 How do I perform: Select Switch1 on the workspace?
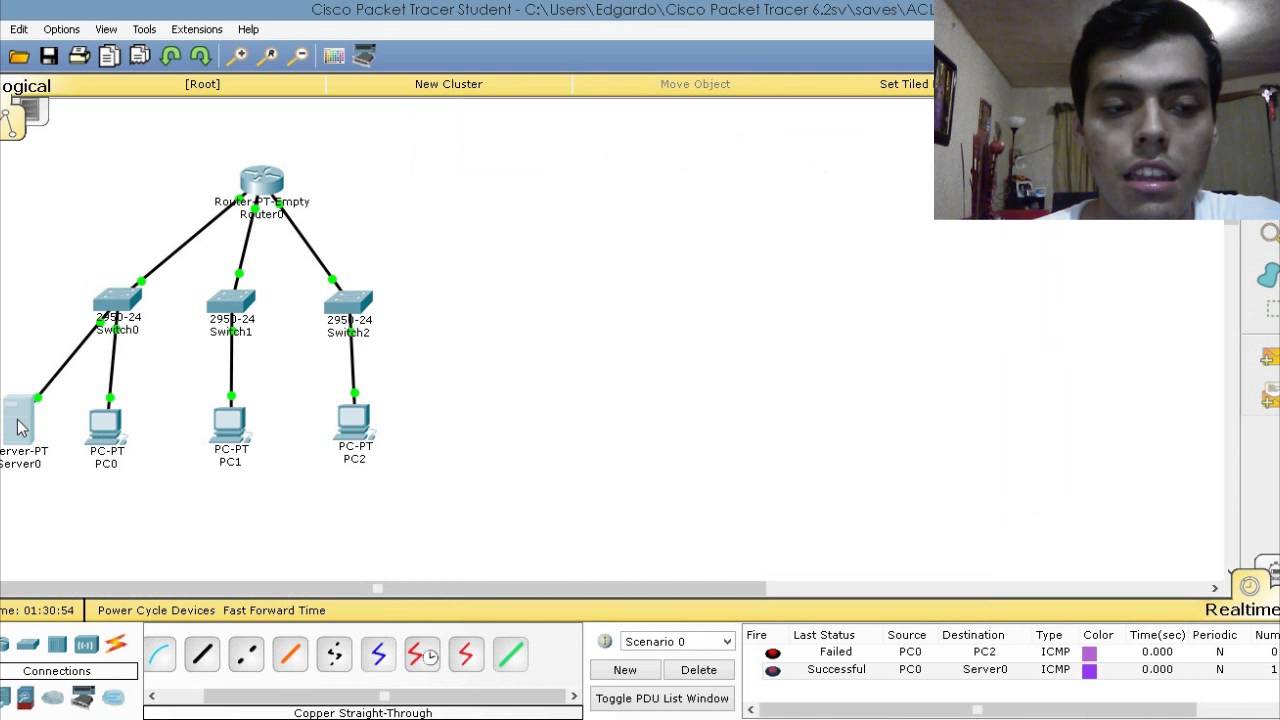pyautogui.click(x=231, y=303)
